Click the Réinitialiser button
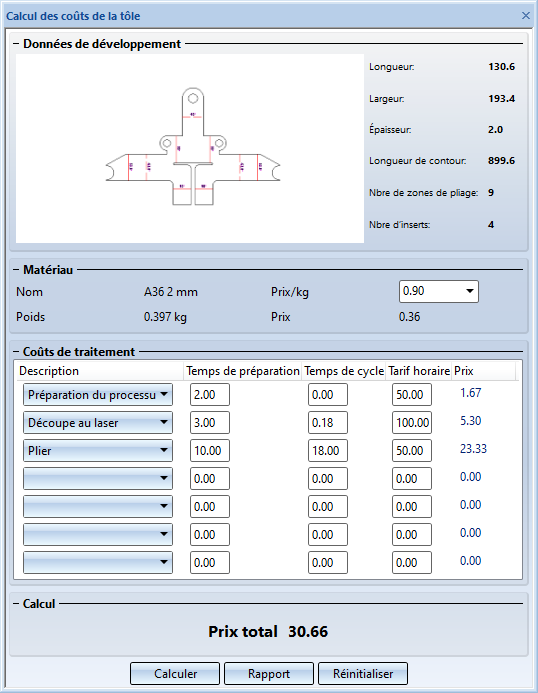 pyautogui.click(x=363, y=674)
